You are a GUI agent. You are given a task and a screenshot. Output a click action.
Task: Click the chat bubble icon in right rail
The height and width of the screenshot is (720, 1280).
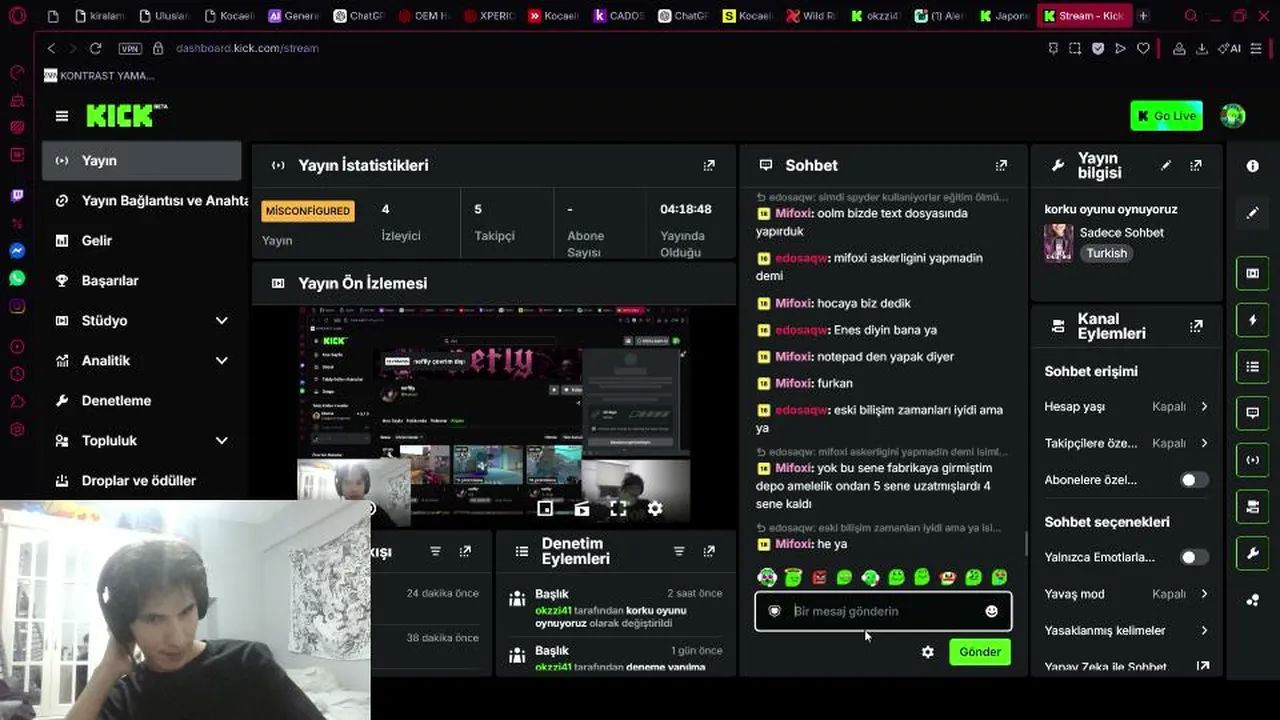[x=1253, y=413]
